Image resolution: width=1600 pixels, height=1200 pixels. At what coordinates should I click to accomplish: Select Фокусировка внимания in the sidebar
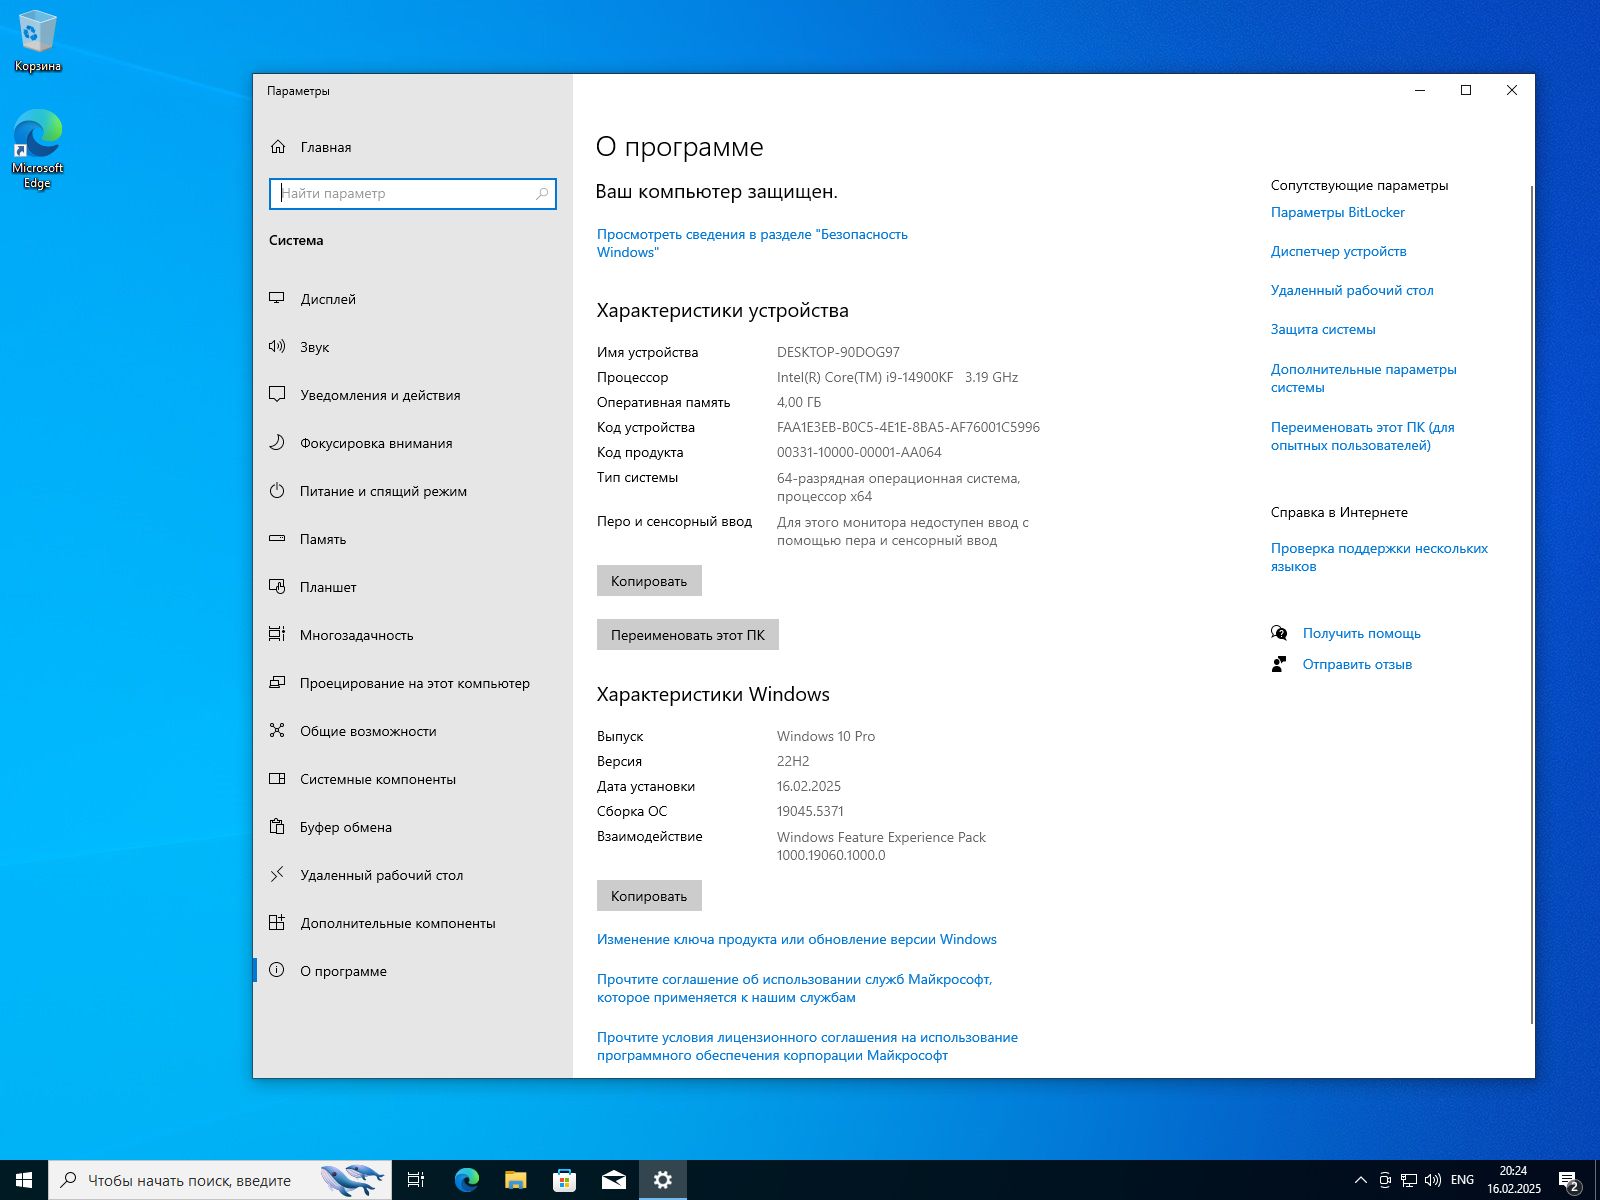(x=376, y=443)
